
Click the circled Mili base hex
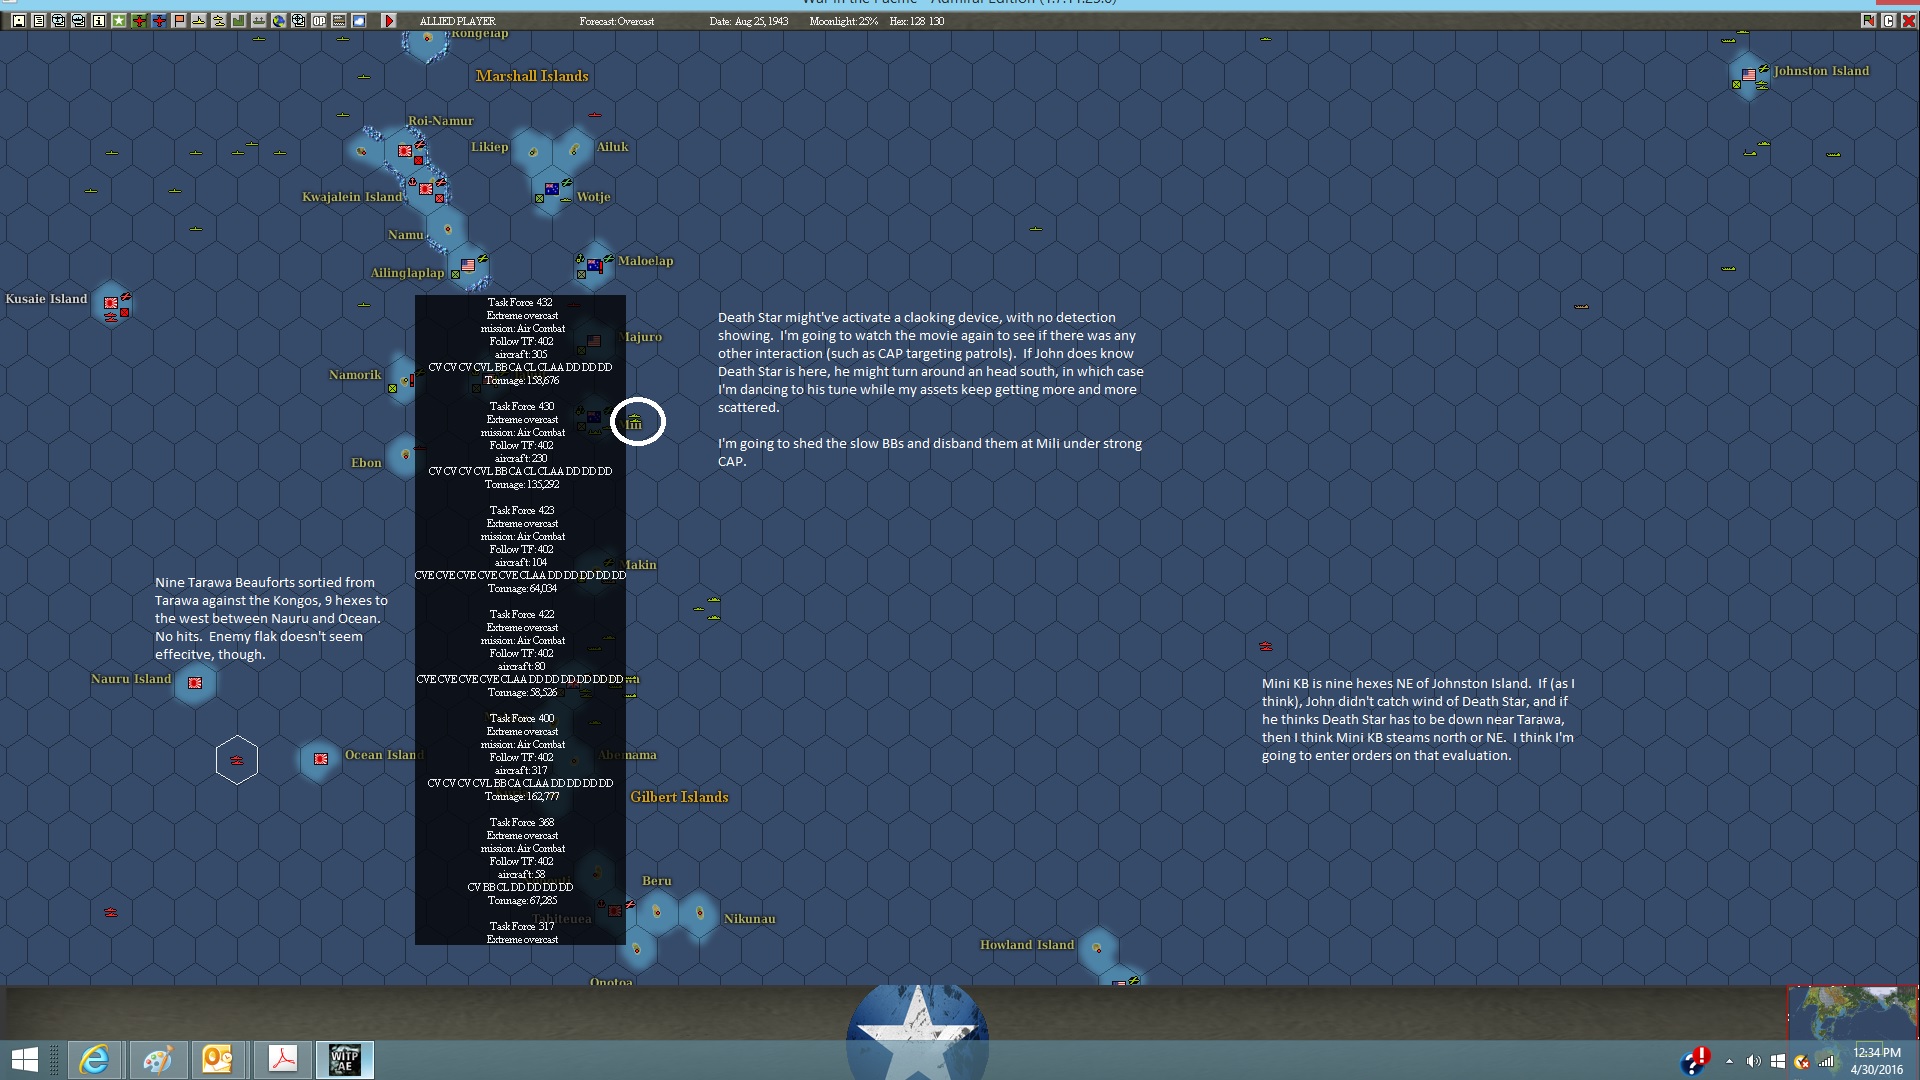pyautogui.click(x=637, y=421)
